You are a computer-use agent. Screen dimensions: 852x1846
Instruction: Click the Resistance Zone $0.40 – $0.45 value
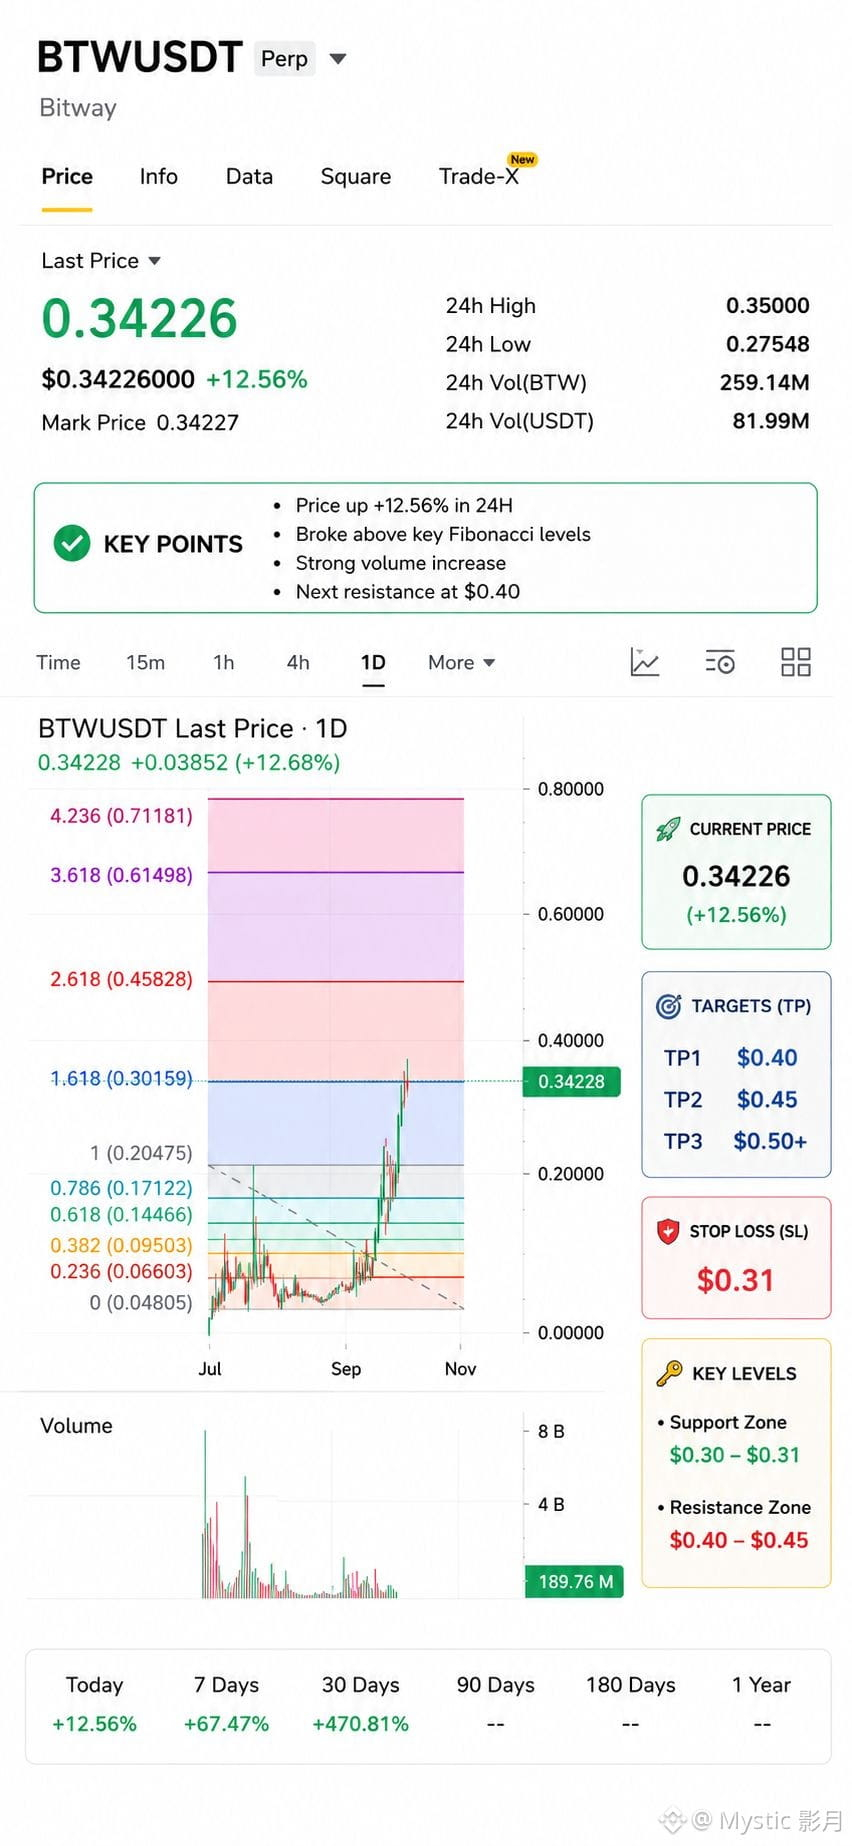click(739, 1540)
